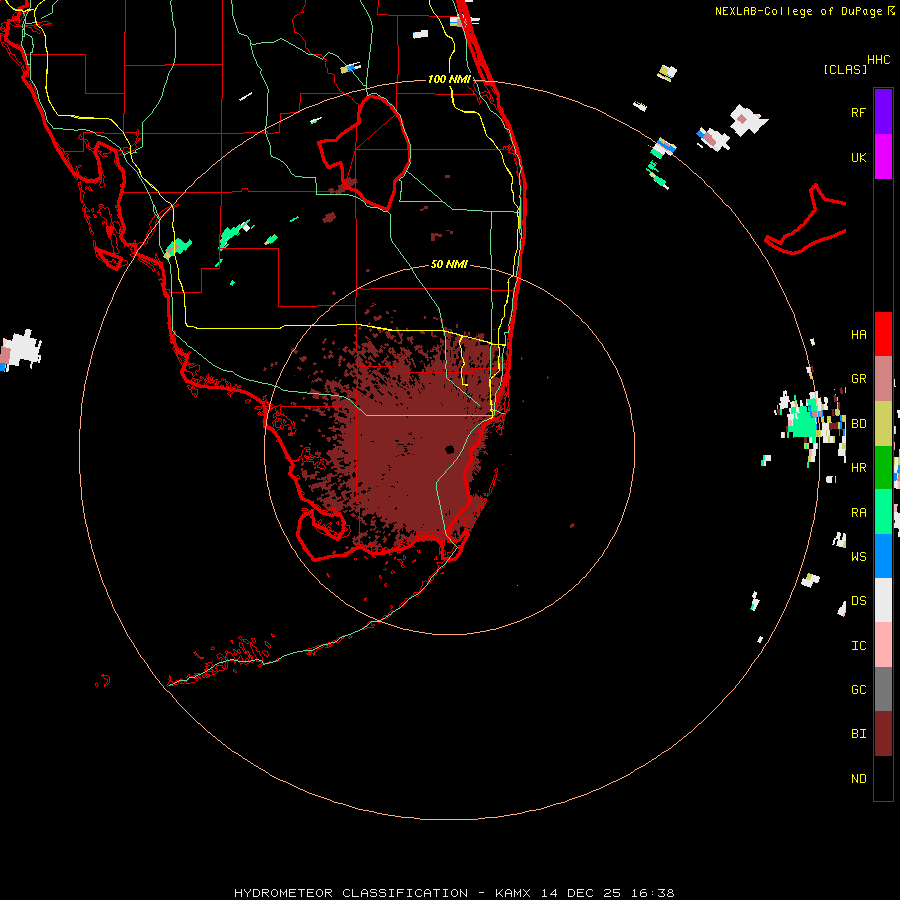
Task: Click the purple RF color swatch
Action: (883, 111)
